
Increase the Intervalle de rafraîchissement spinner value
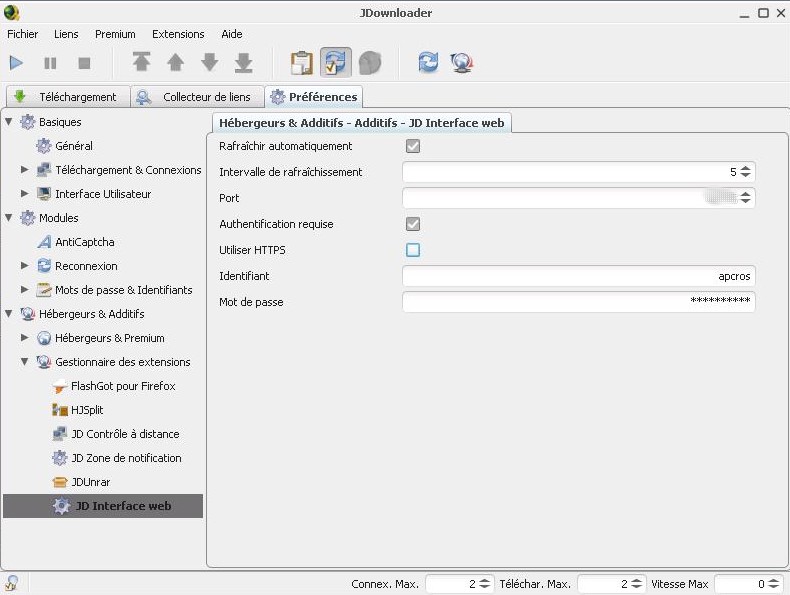tap(746, 168)
